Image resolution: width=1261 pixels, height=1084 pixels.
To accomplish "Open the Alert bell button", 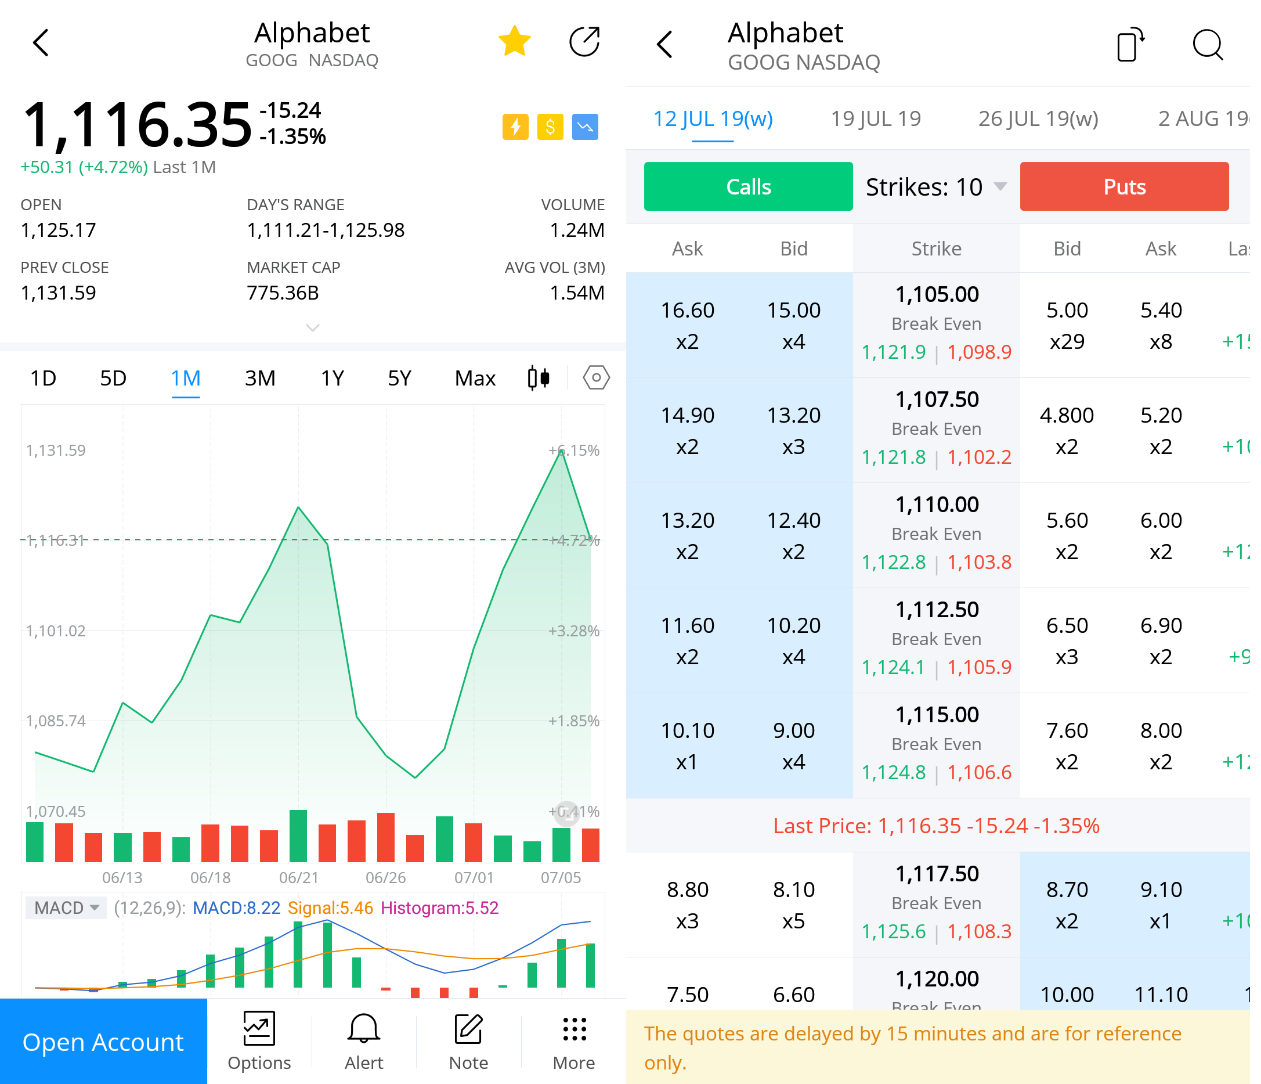I will (x=363, y=1041).
